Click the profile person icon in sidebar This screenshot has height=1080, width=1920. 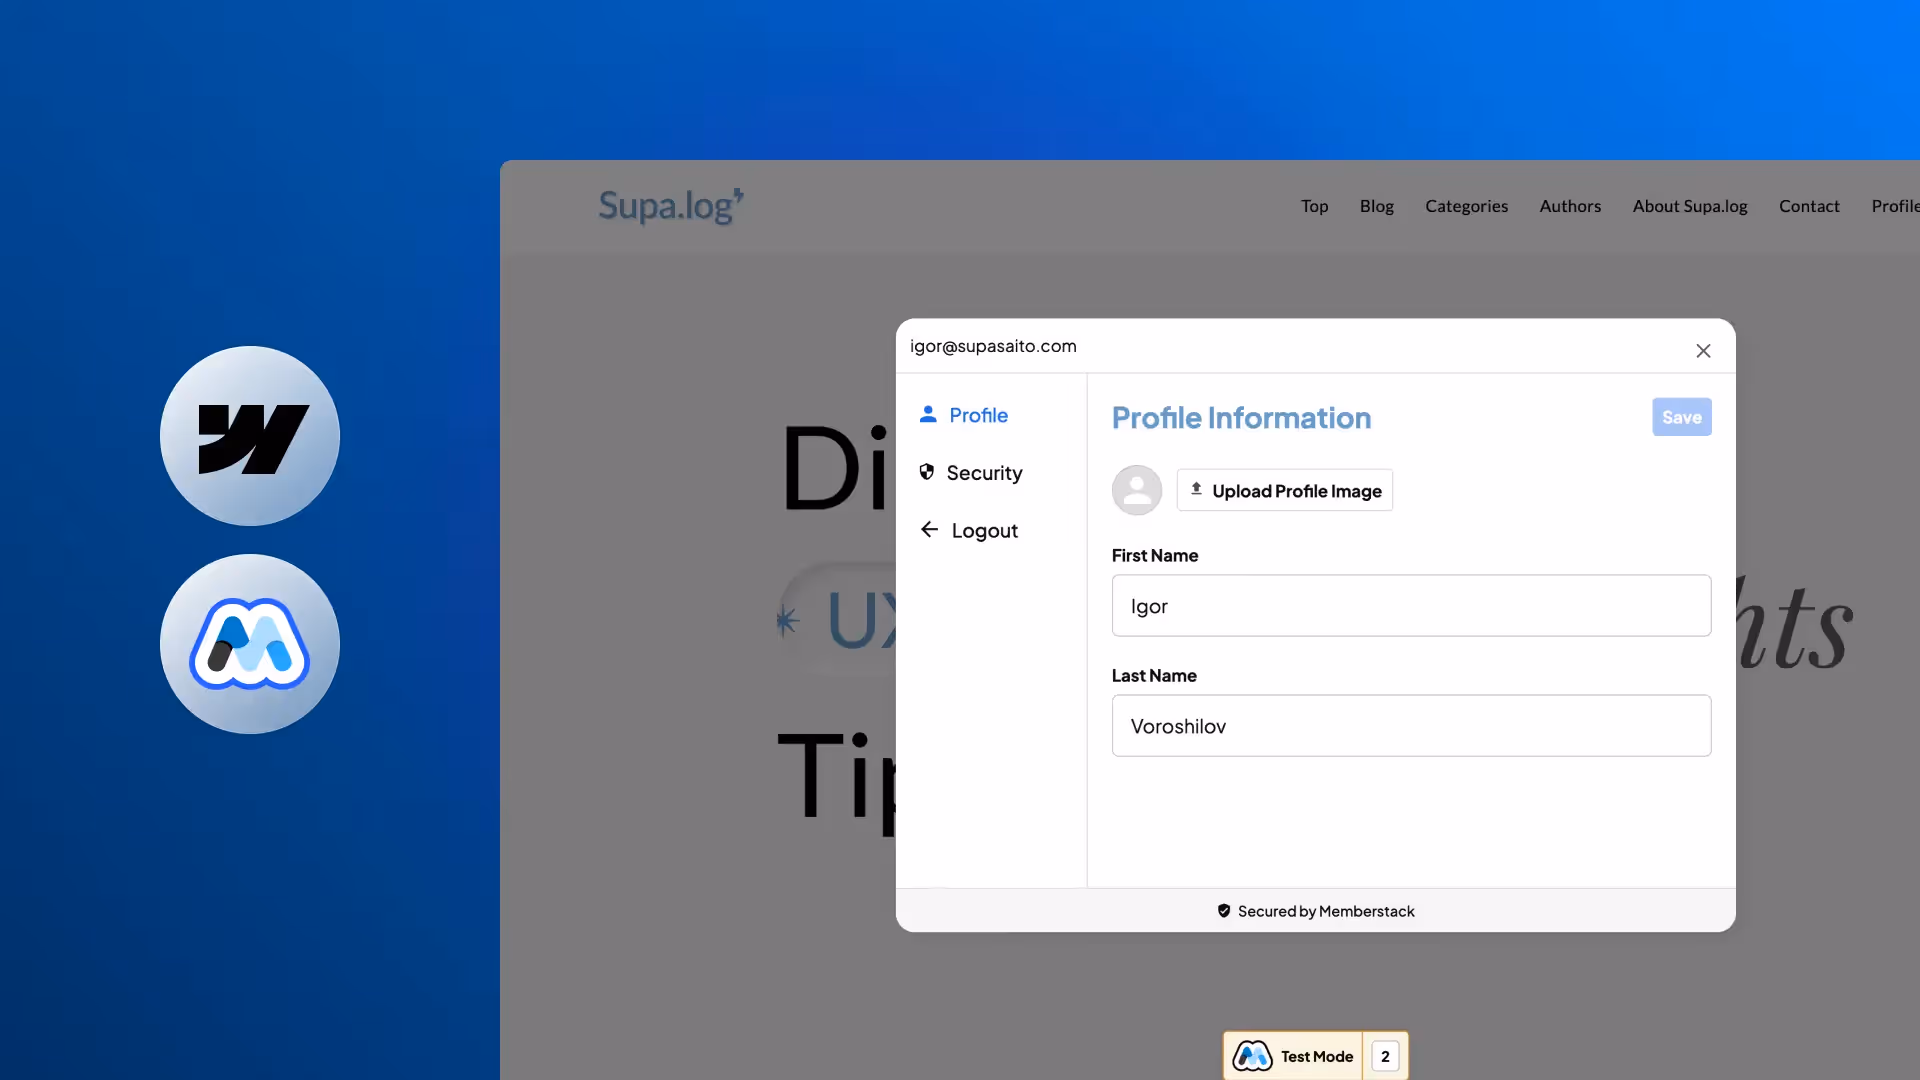[x=928, y=414]
